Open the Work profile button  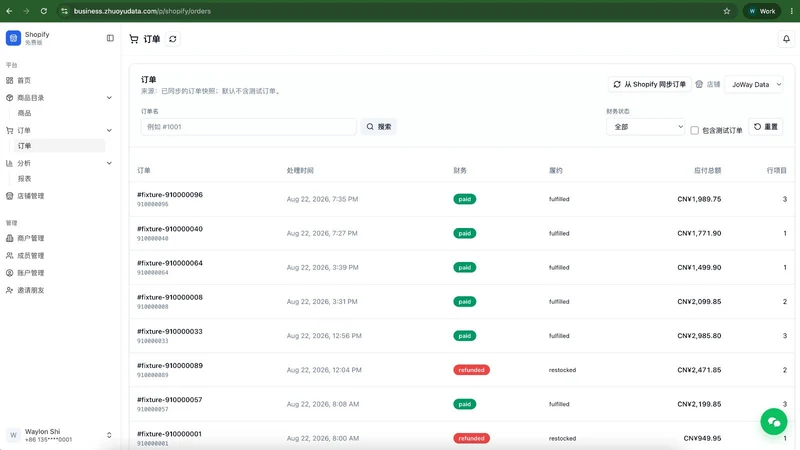(x=762, y=11)
